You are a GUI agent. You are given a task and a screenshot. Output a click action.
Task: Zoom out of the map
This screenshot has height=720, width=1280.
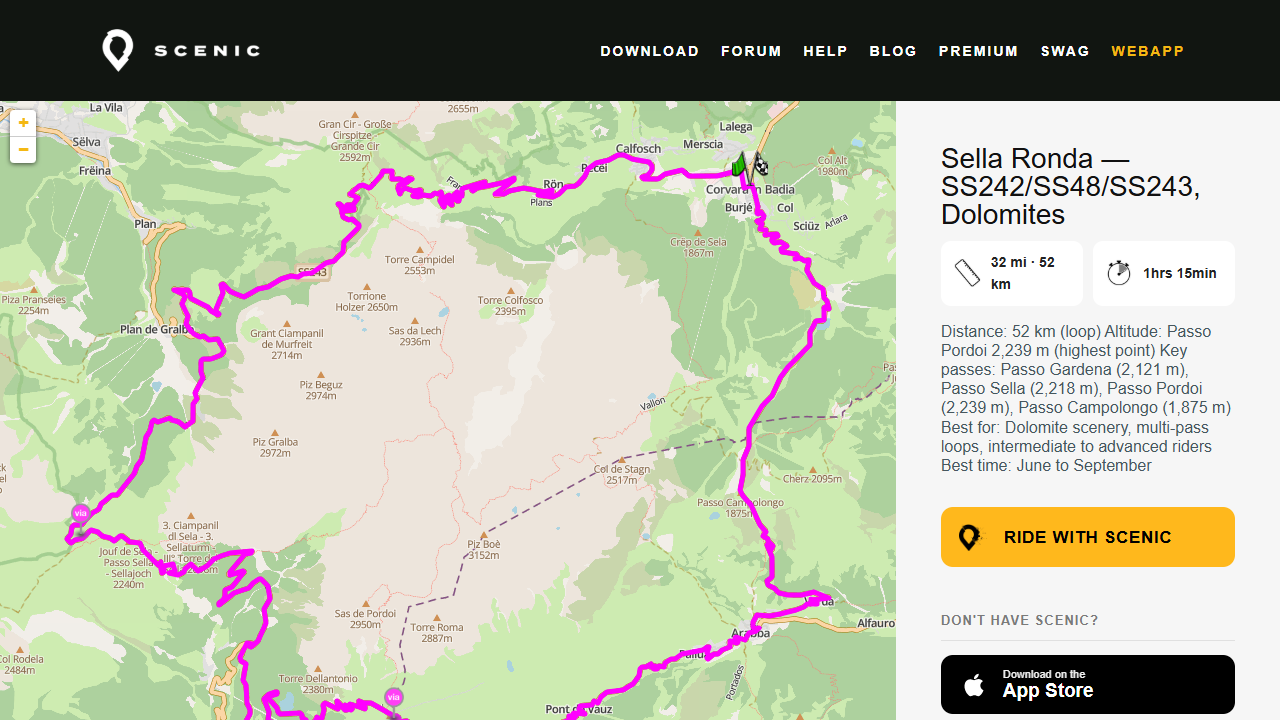point(23,149)
